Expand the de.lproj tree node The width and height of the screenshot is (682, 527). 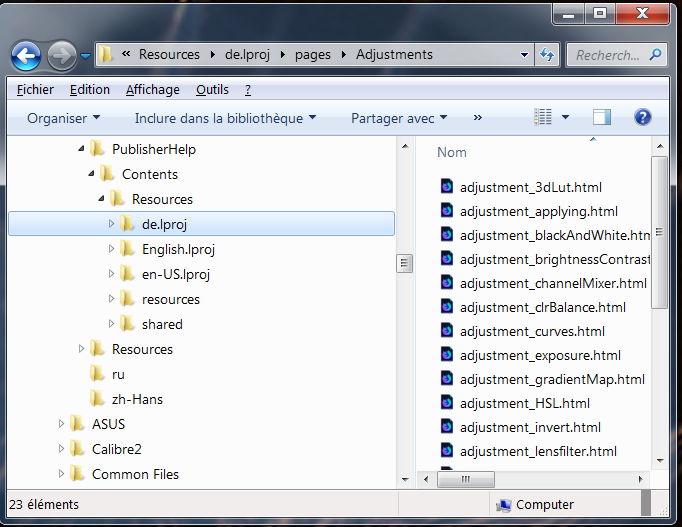pyautogui.click(x=111, y=223)
